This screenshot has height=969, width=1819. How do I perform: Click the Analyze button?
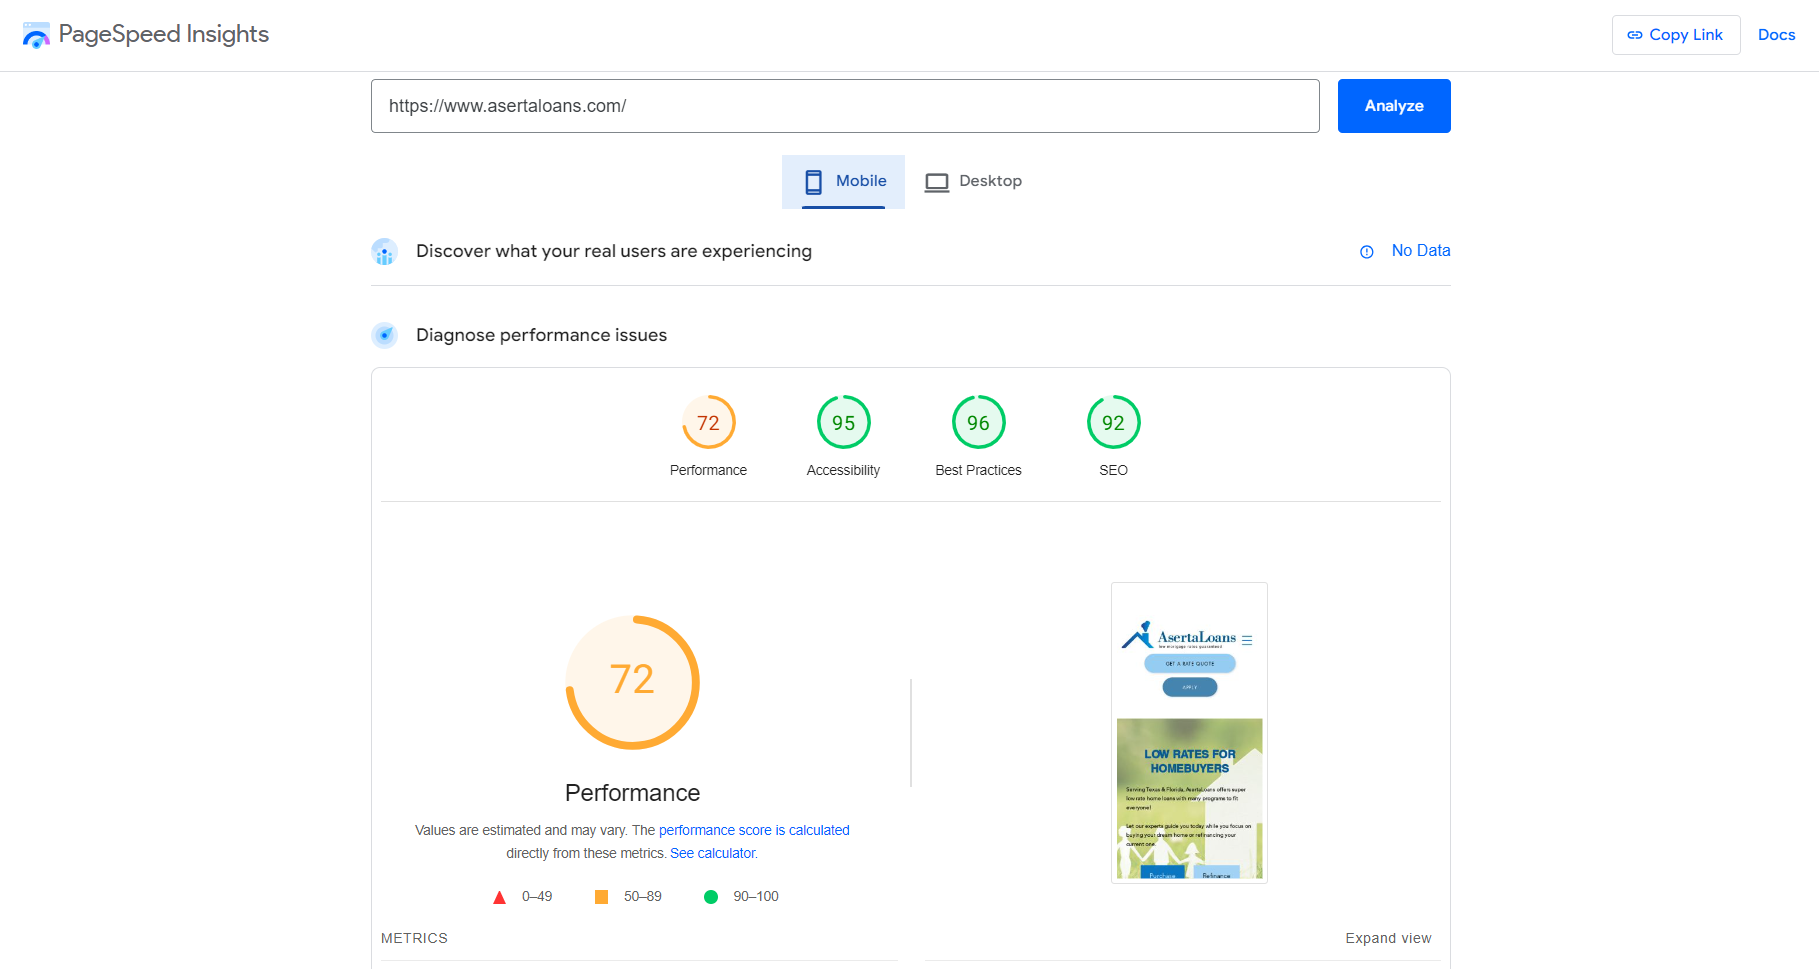(x=1394, y=106)
